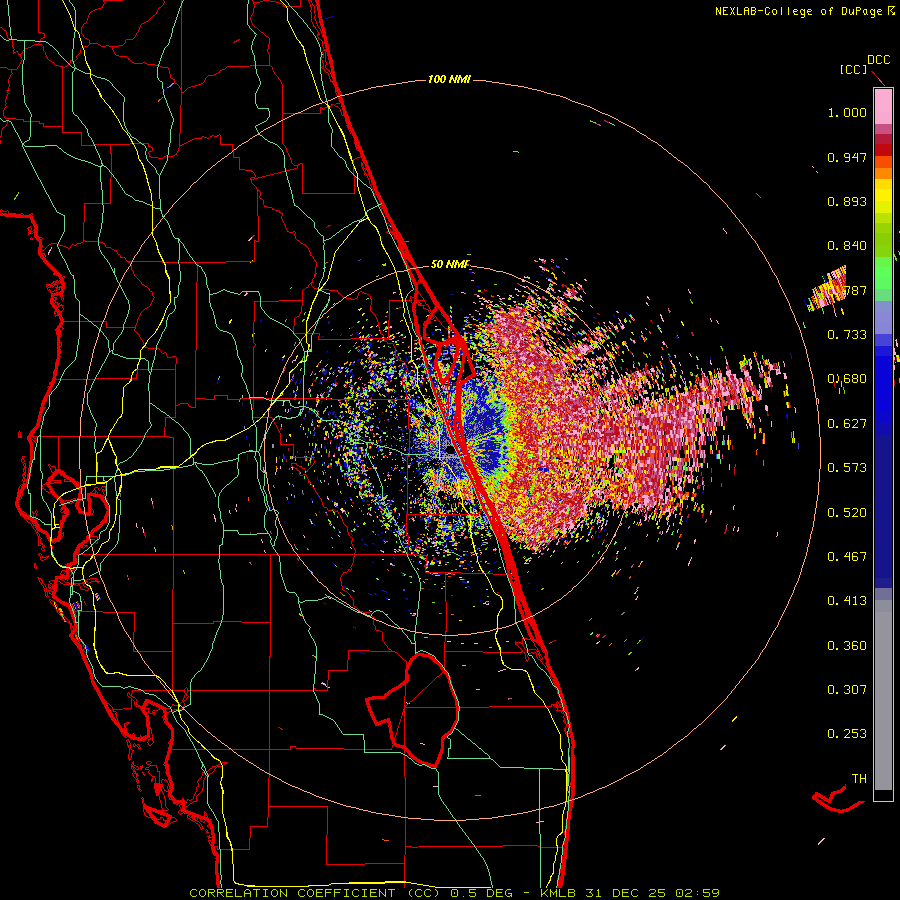
Task: Click the 0.360 scale label
Action: [x=847, y=646]
